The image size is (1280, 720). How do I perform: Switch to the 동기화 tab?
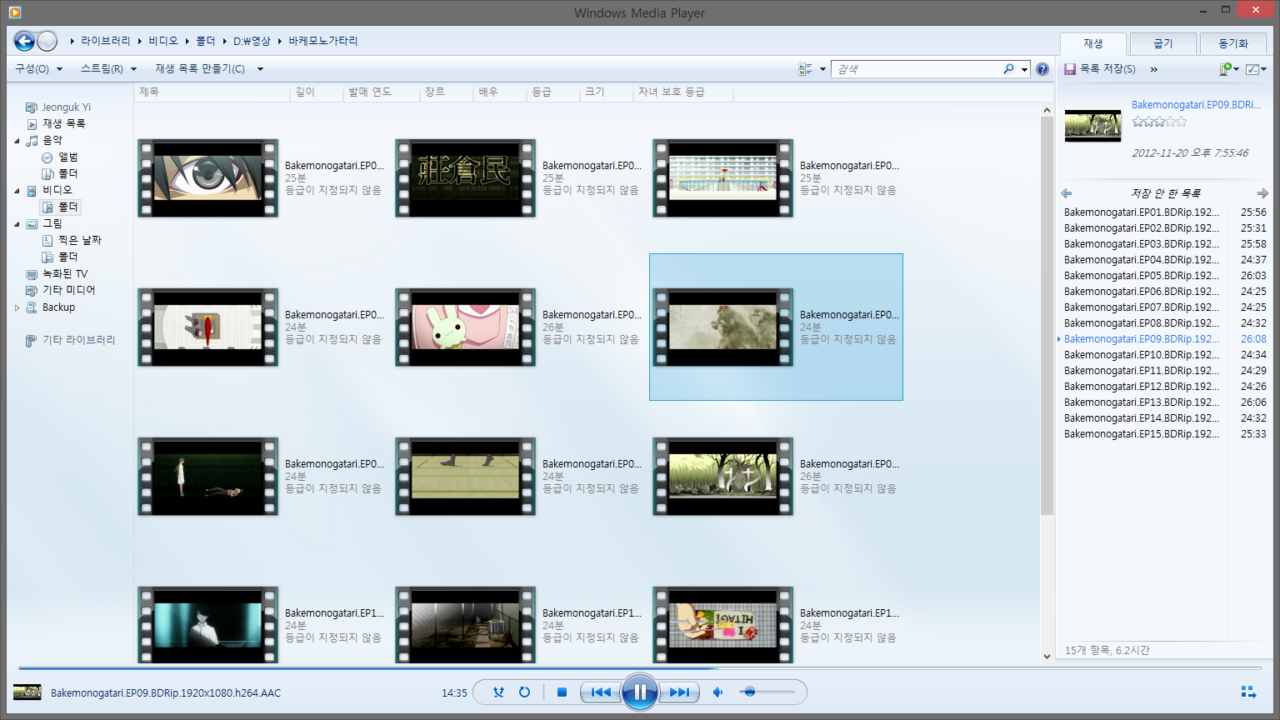pyautogui.click(x=1233, y=44)
